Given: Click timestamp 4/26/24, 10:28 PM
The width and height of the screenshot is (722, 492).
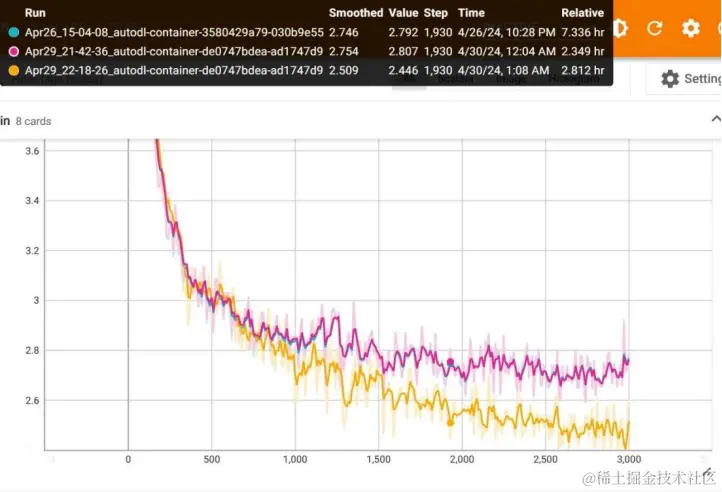Looking at the screenshot, I should (507, 32).
